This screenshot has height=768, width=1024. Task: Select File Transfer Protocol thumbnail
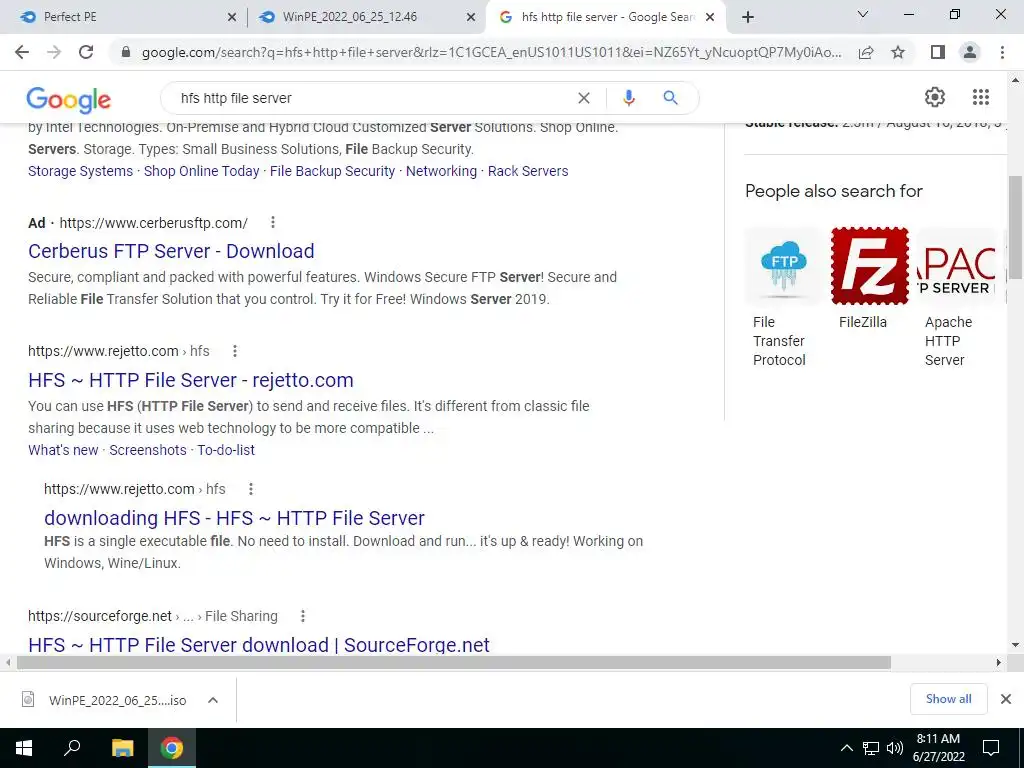784,266
